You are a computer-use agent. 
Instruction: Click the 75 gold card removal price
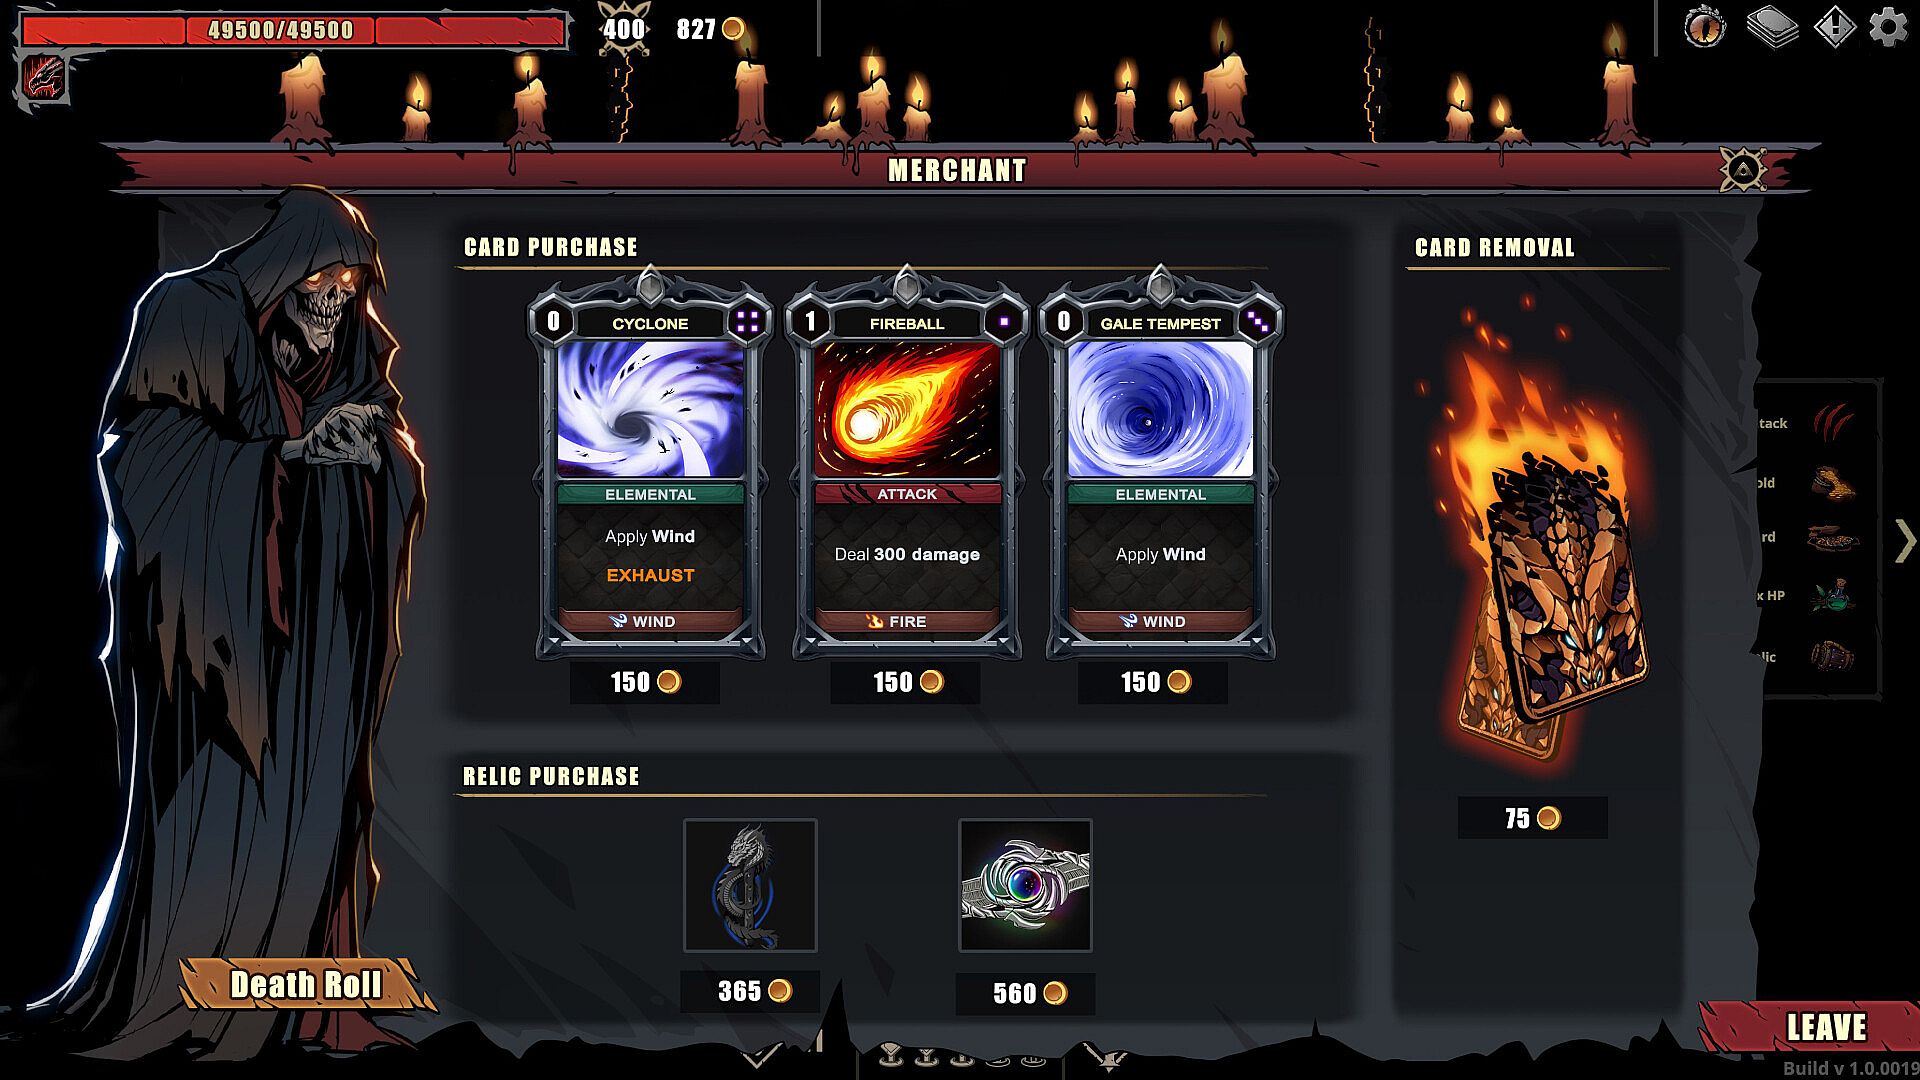[1532, 818]
